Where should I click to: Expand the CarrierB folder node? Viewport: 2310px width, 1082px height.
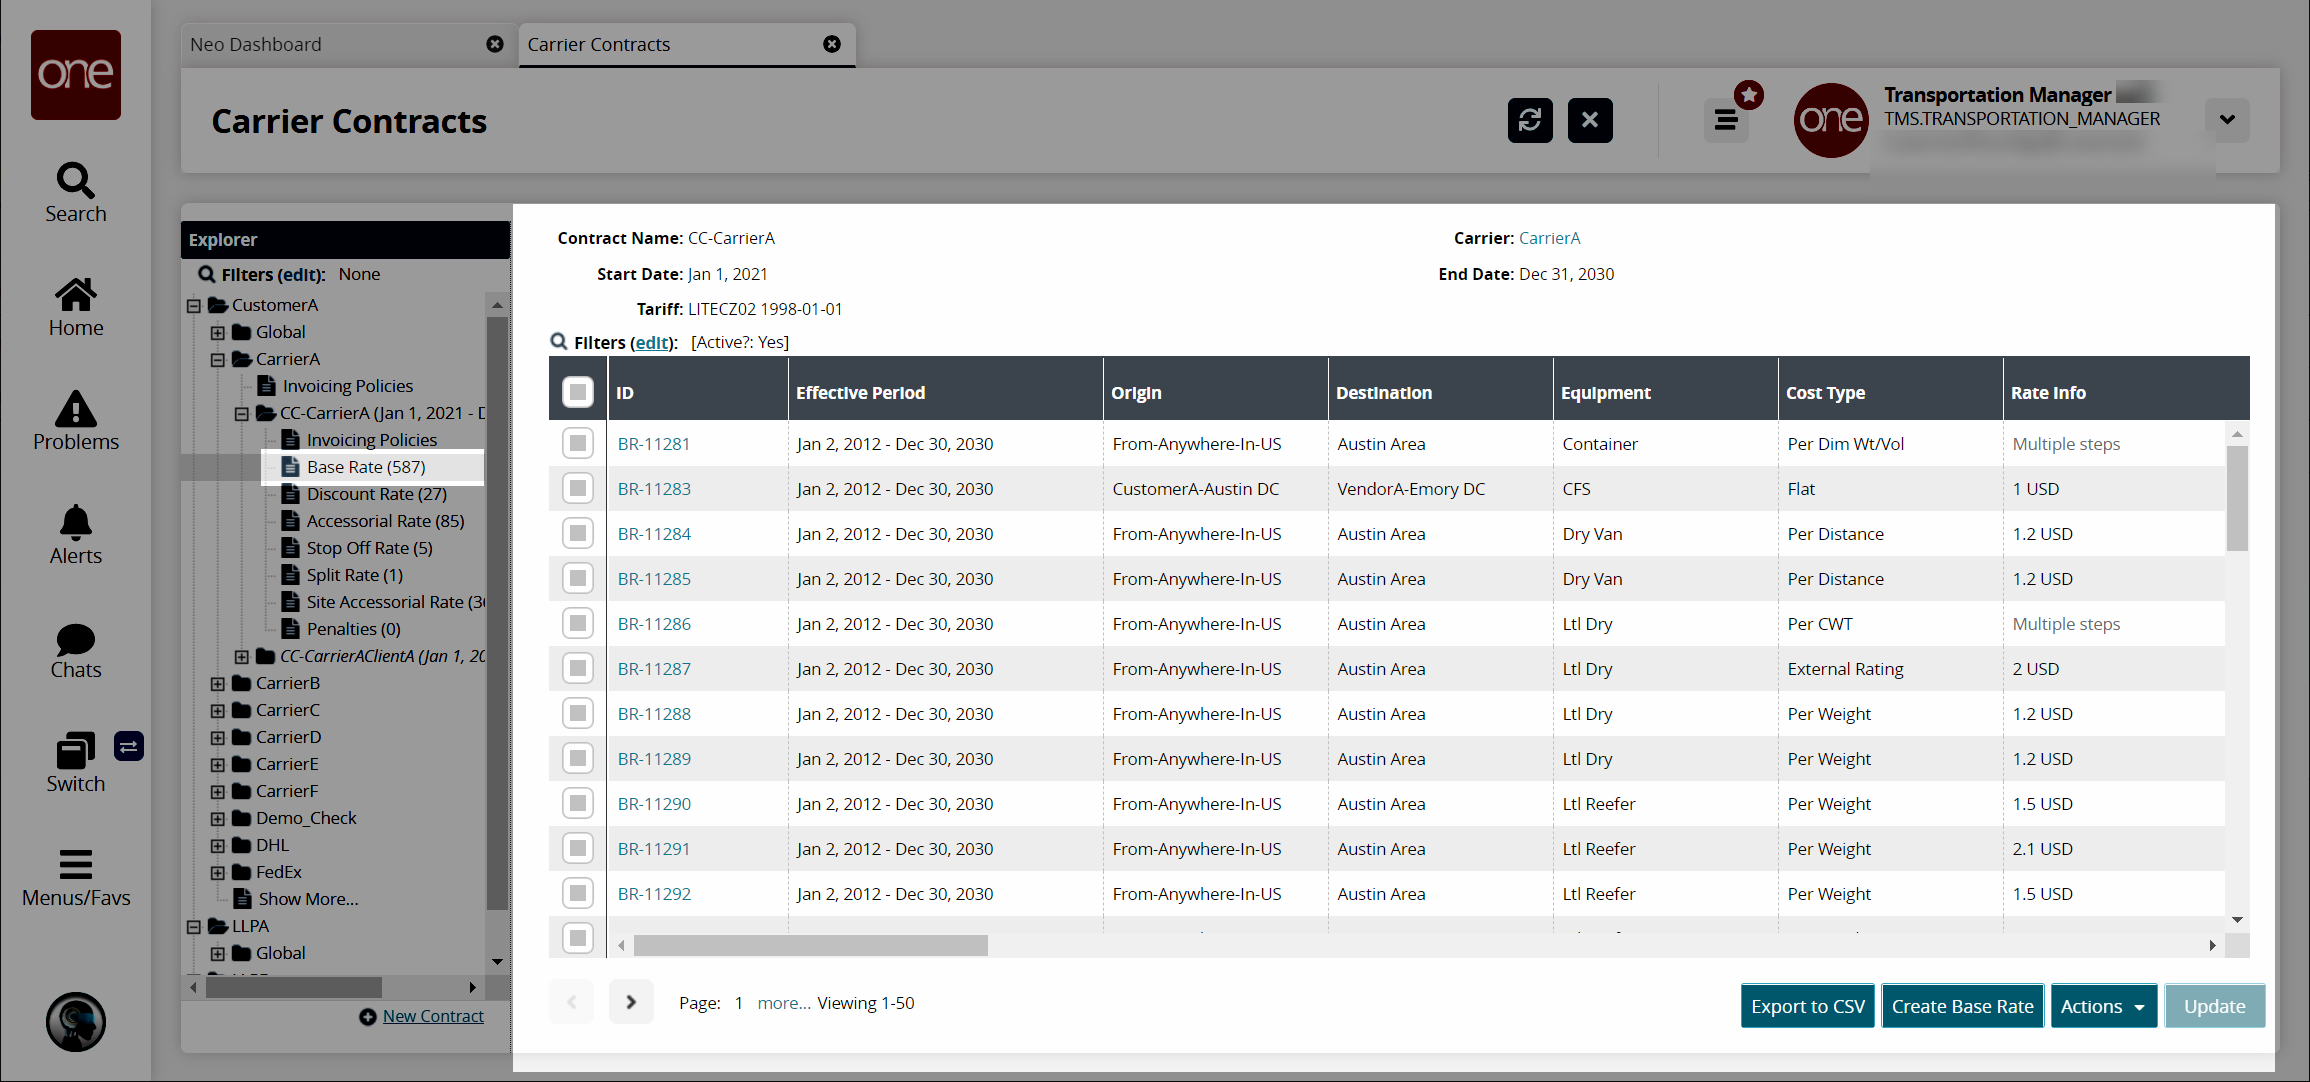coord(217,684)
